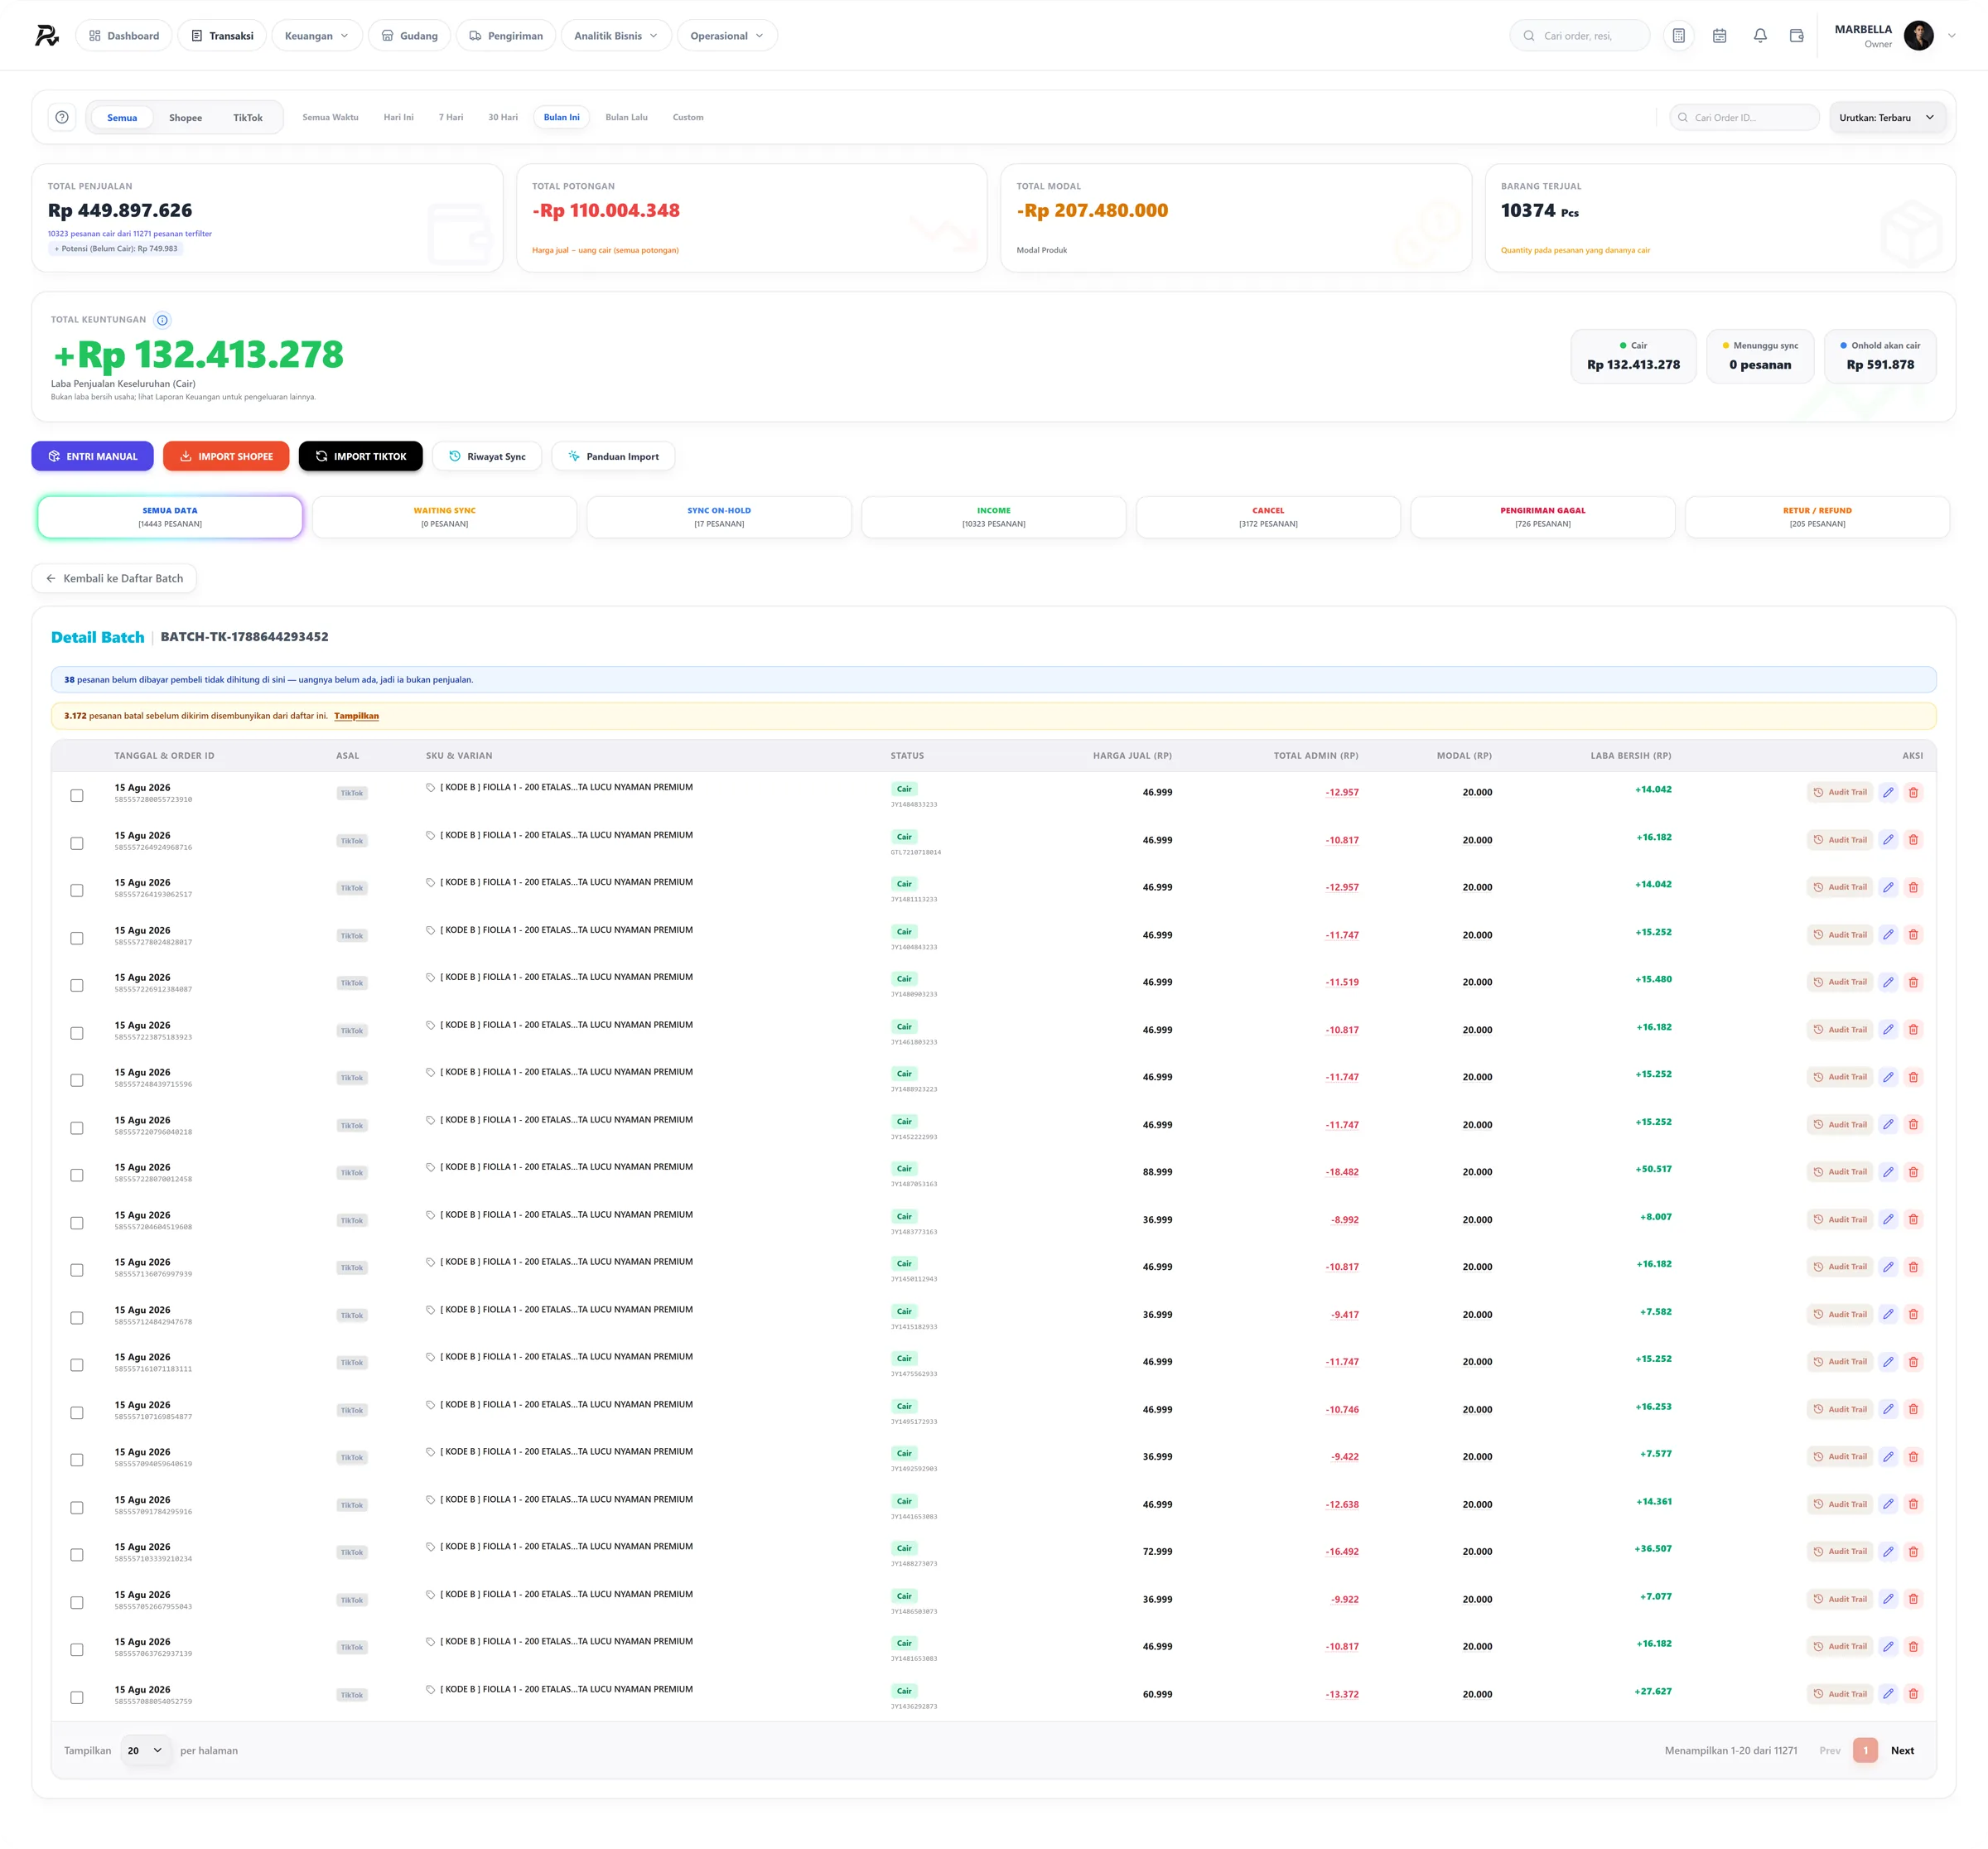Expand the Analitik Bisnis dropdown menu

click(615, 36)
